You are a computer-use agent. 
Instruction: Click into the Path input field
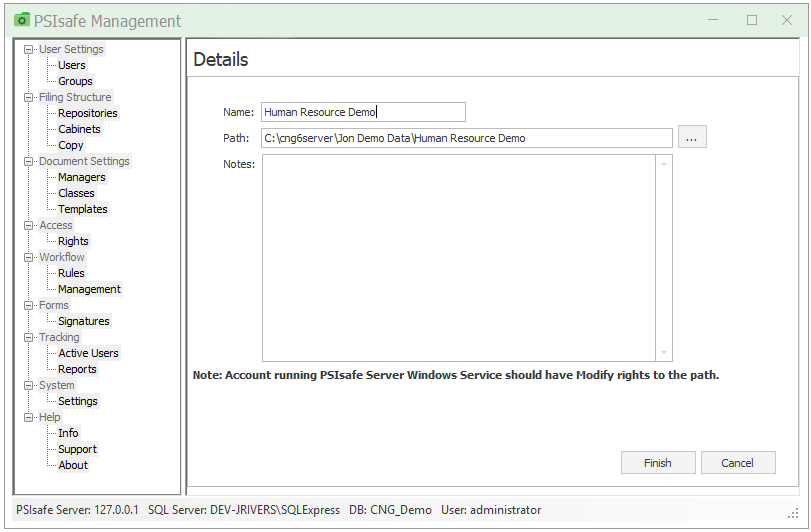pyautogui.click(x=467, y=138)
